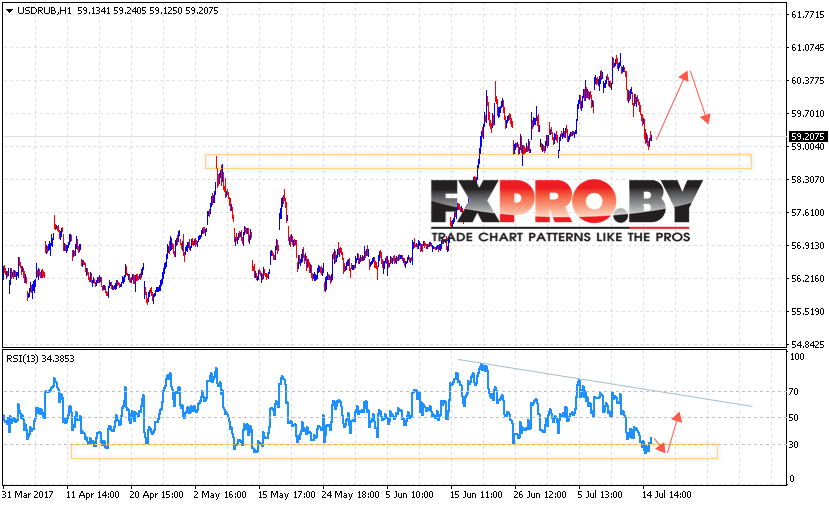Click the 20 Apr 15:00 time label
Viewport: 829px width, 506px height.
click(x=156, y=495)
